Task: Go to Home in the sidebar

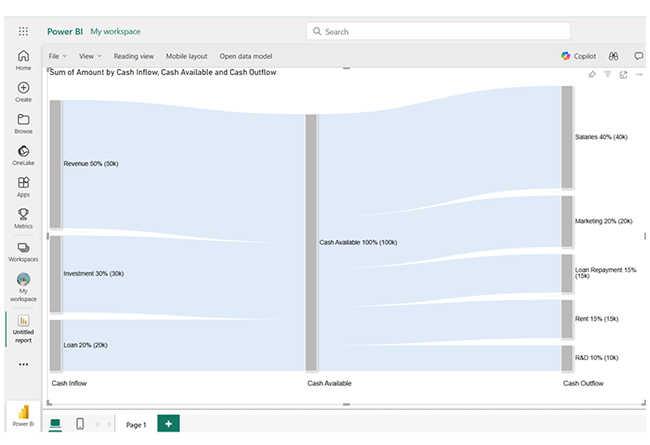Action: 23,60
